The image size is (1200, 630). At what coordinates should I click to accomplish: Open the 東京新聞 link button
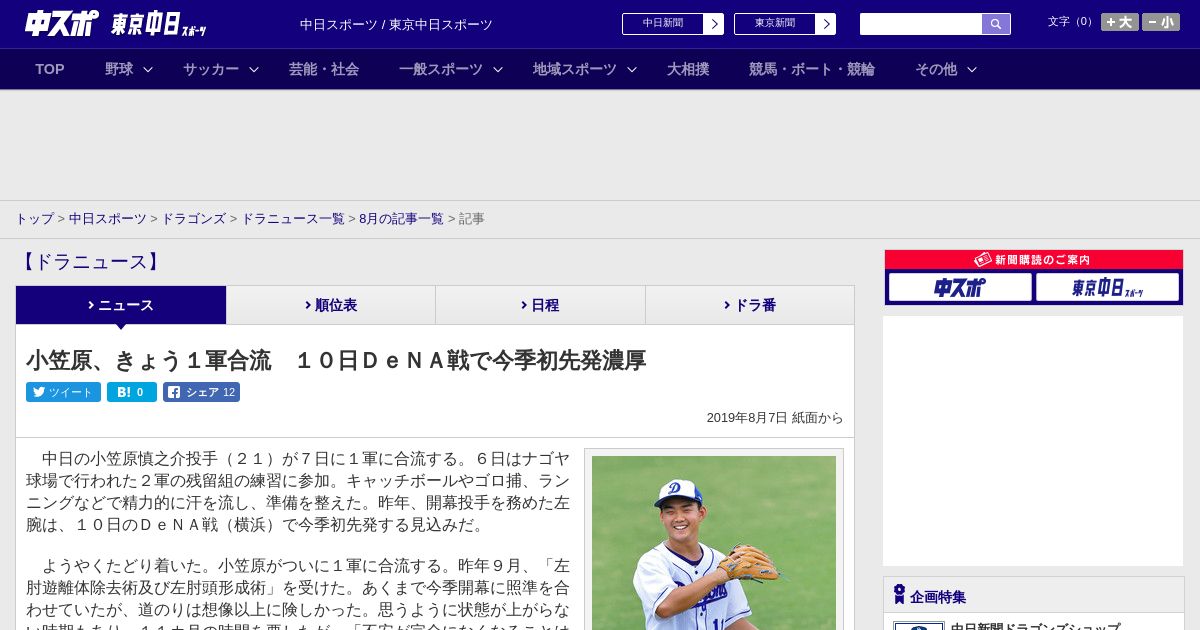775,24
